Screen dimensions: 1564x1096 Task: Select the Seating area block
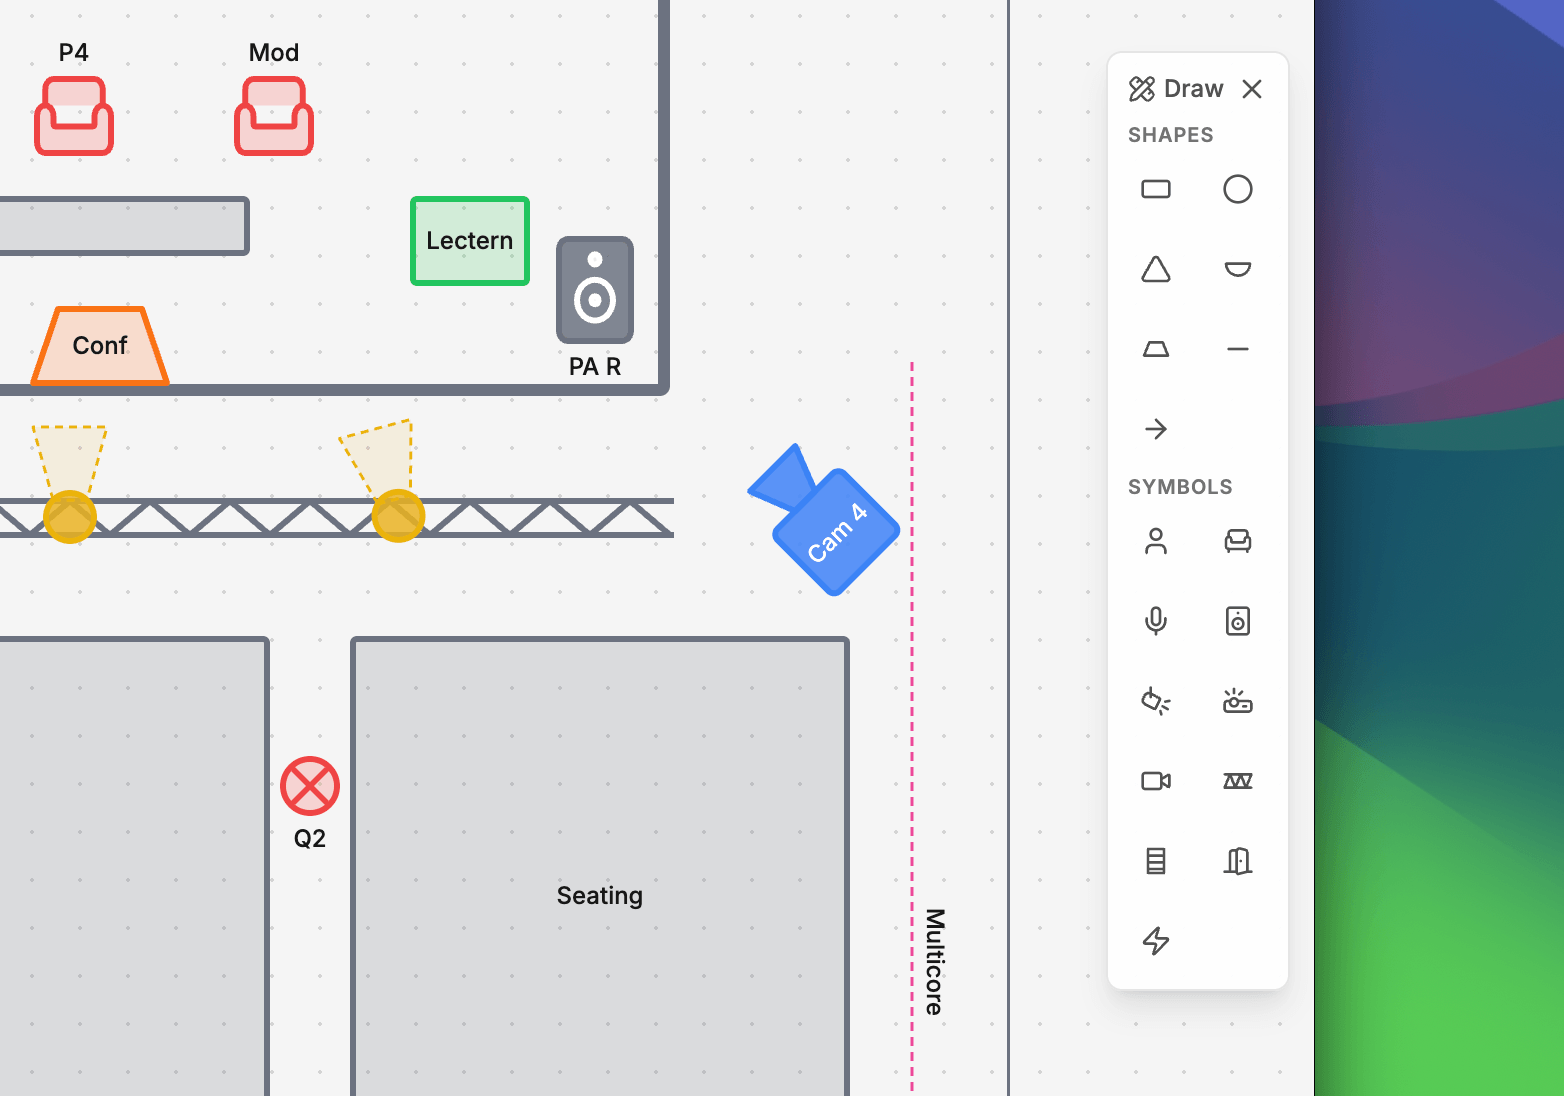pos(600,866)
